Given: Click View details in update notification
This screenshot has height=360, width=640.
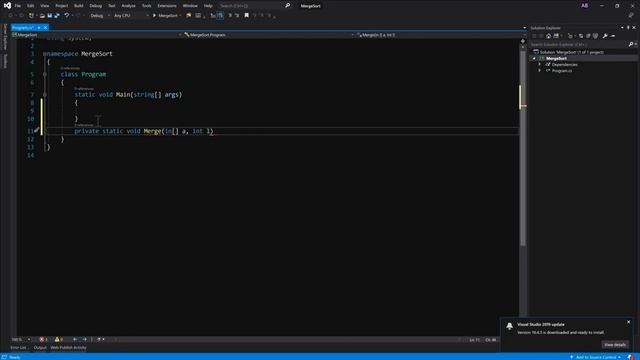Looking at the screenshot, I should pyautogui.click(x=615, y=345).
